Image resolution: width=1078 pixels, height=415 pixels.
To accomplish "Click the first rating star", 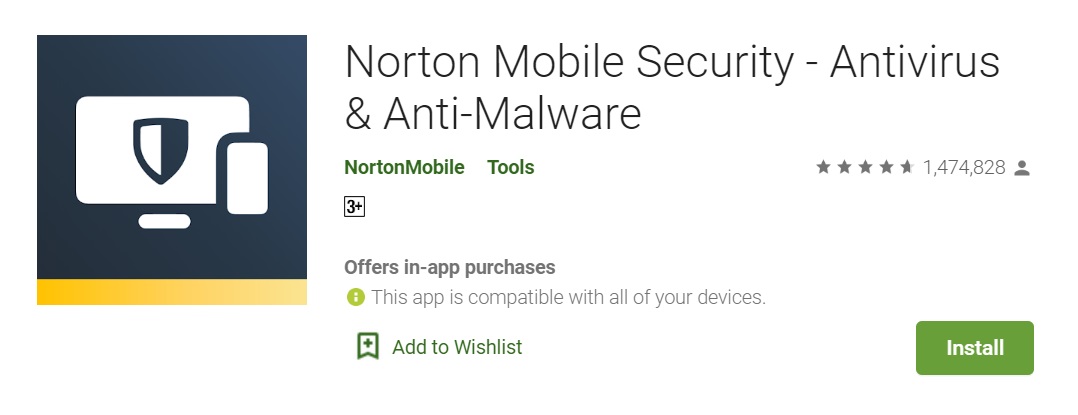I will pos(823,168).
